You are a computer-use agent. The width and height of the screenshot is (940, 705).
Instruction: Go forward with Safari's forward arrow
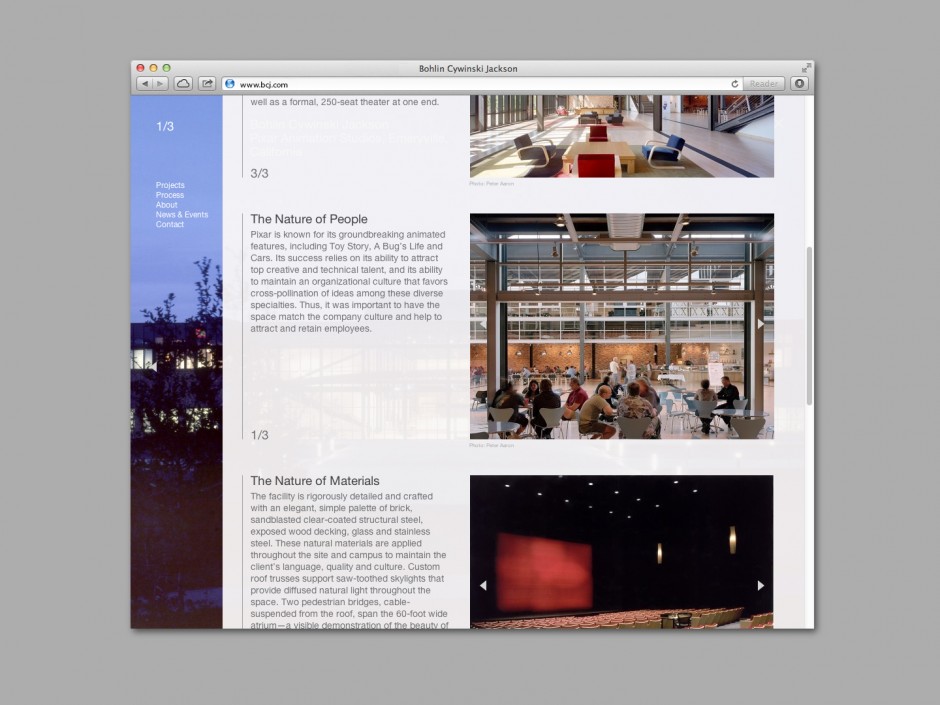160,84
